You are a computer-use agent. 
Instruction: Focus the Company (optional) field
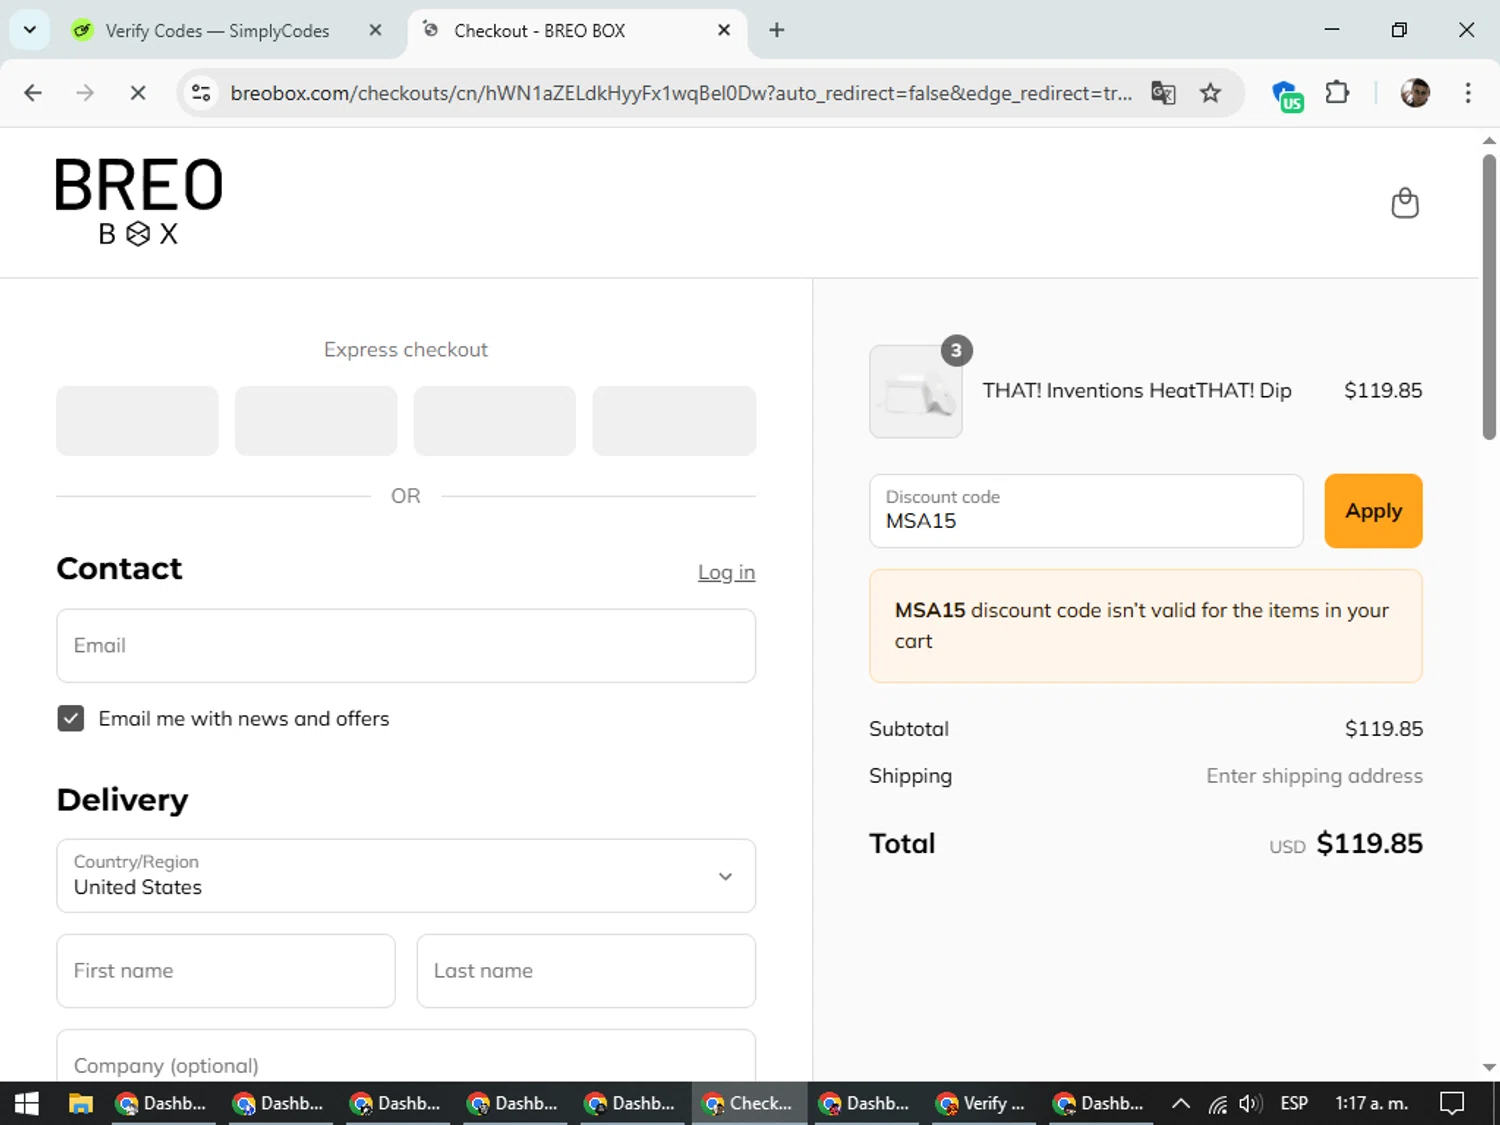tap(406, 1057)
